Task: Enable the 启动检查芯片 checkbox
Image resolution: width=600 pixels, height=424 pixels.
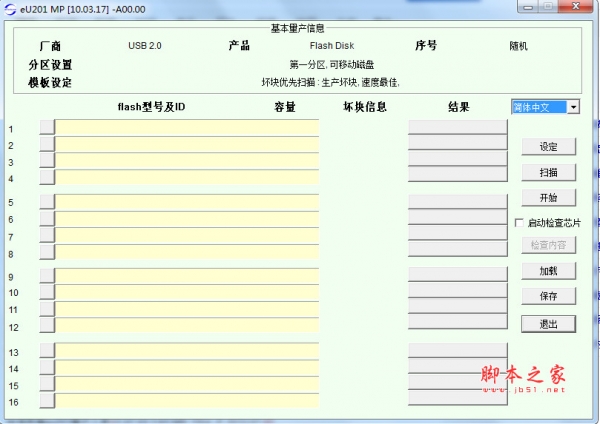Action: [x=519, y=223]
